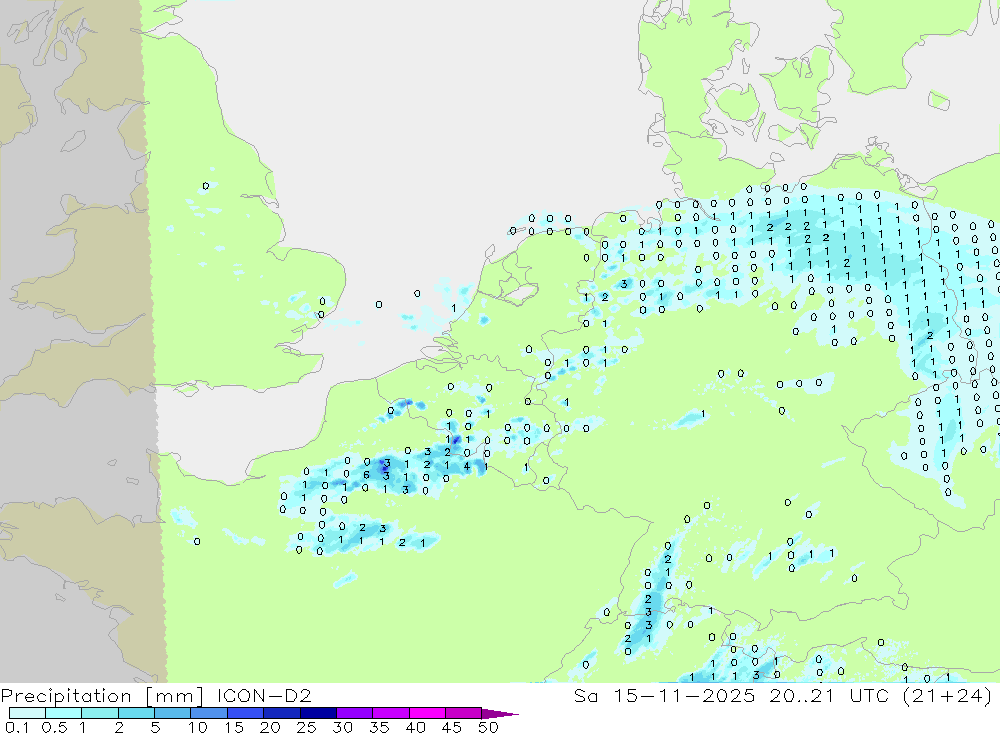Click the '(21+24)' forecast run label
Viewport: 1000px width, 733px height.
(946, 696)
